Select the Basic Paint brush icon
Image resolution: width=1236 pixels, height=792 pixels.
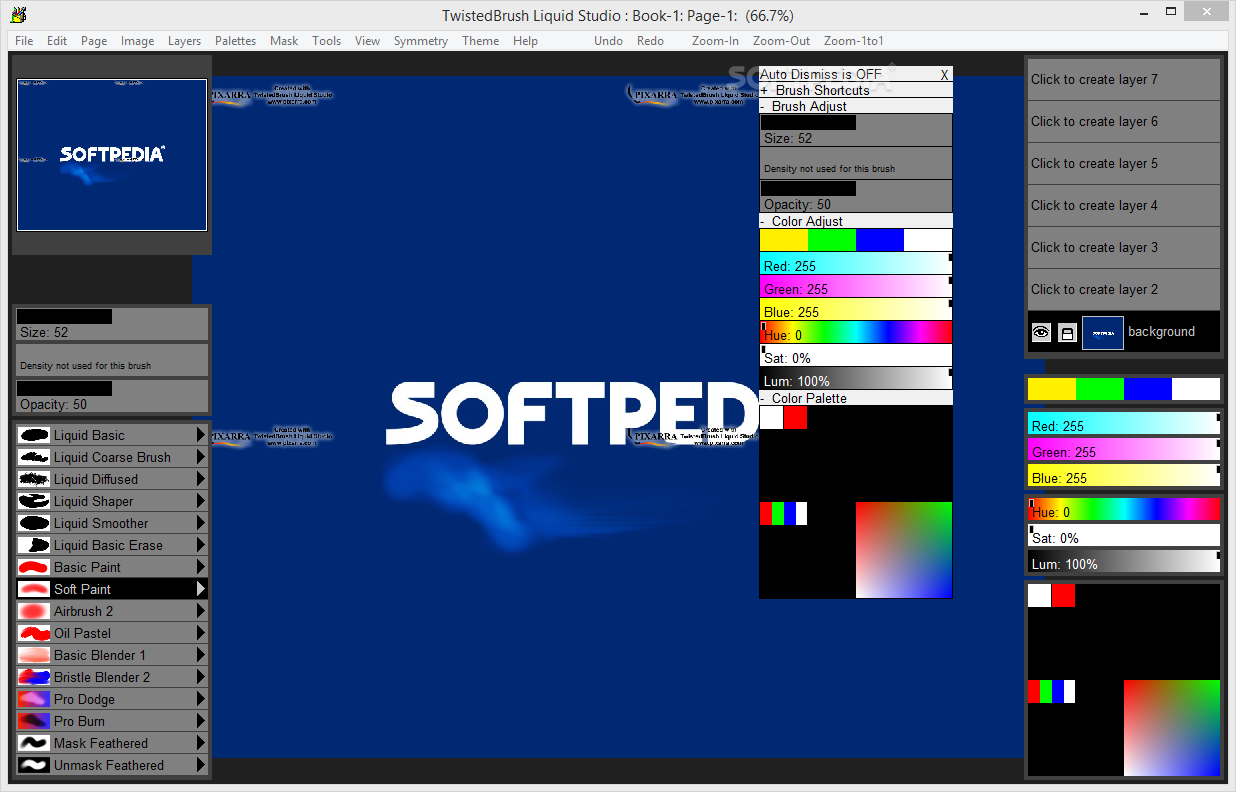point(34,567)
